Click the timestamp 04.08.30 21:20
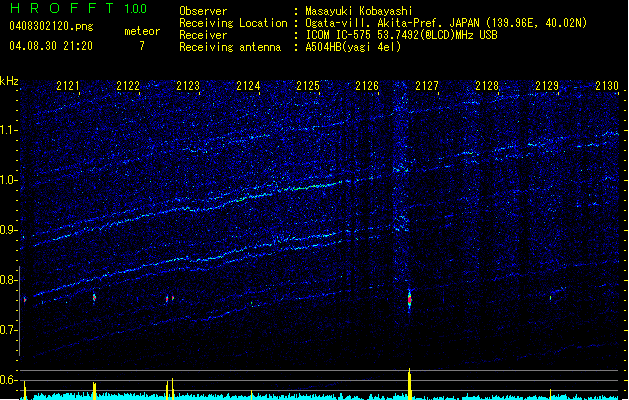 click(51, 46)
